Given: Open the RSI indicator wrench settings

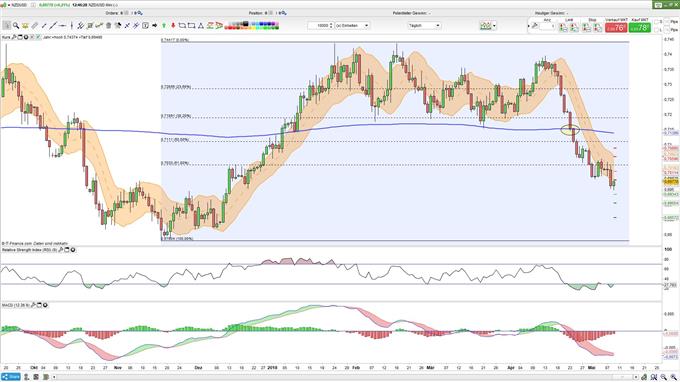Looking at the screenshot, I should click(x=61, y=250).
